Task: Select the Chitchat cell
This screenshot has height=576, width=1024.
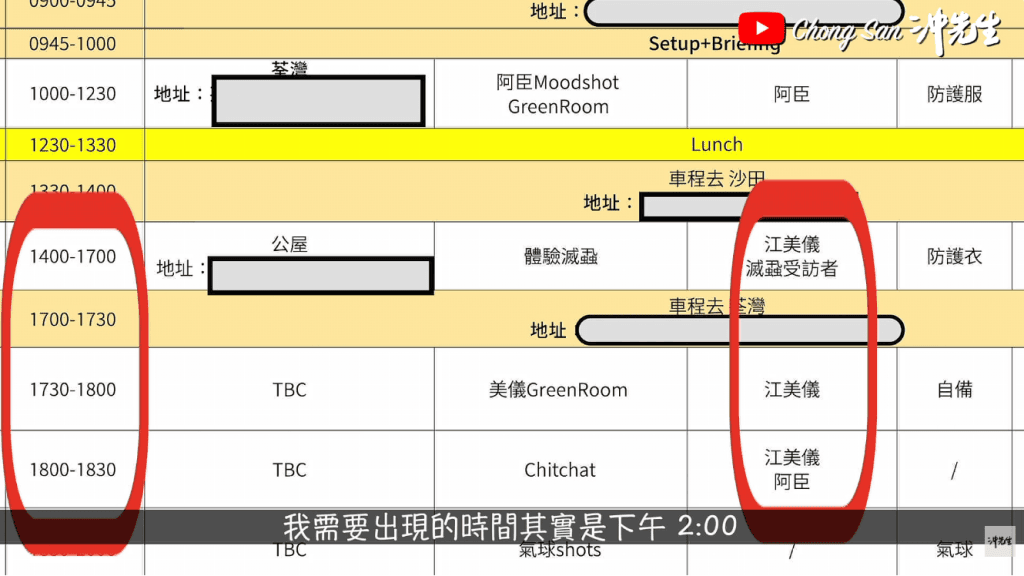Action: (x=560, y=470)
